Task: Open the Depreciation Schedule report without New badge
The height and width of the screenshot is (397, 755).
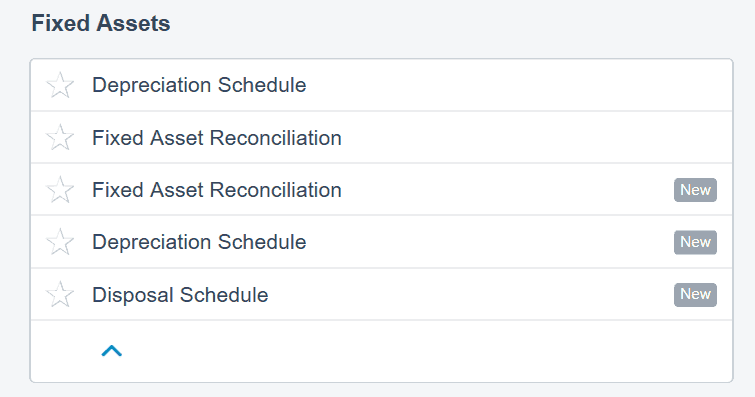Action: point(199,85)
